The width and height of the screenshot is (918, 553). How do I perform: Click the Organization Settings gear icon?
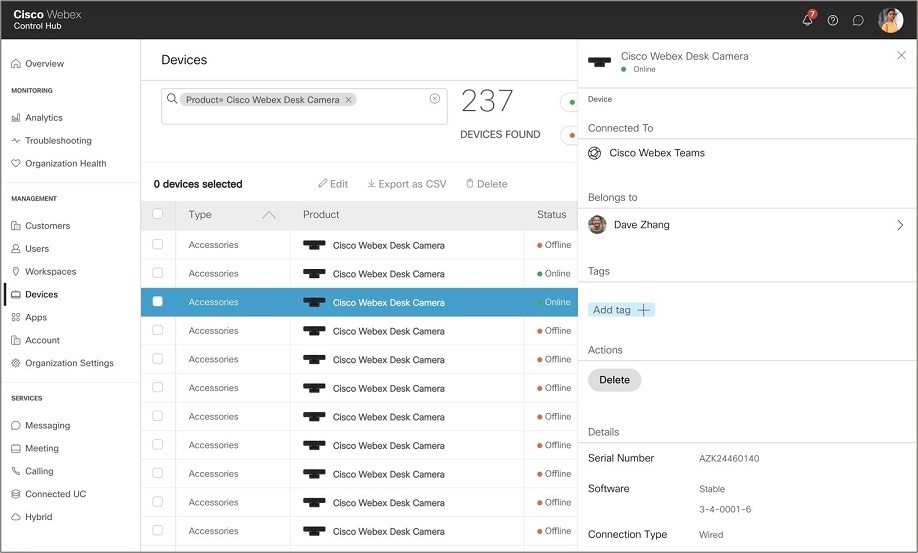pos(16,363)
